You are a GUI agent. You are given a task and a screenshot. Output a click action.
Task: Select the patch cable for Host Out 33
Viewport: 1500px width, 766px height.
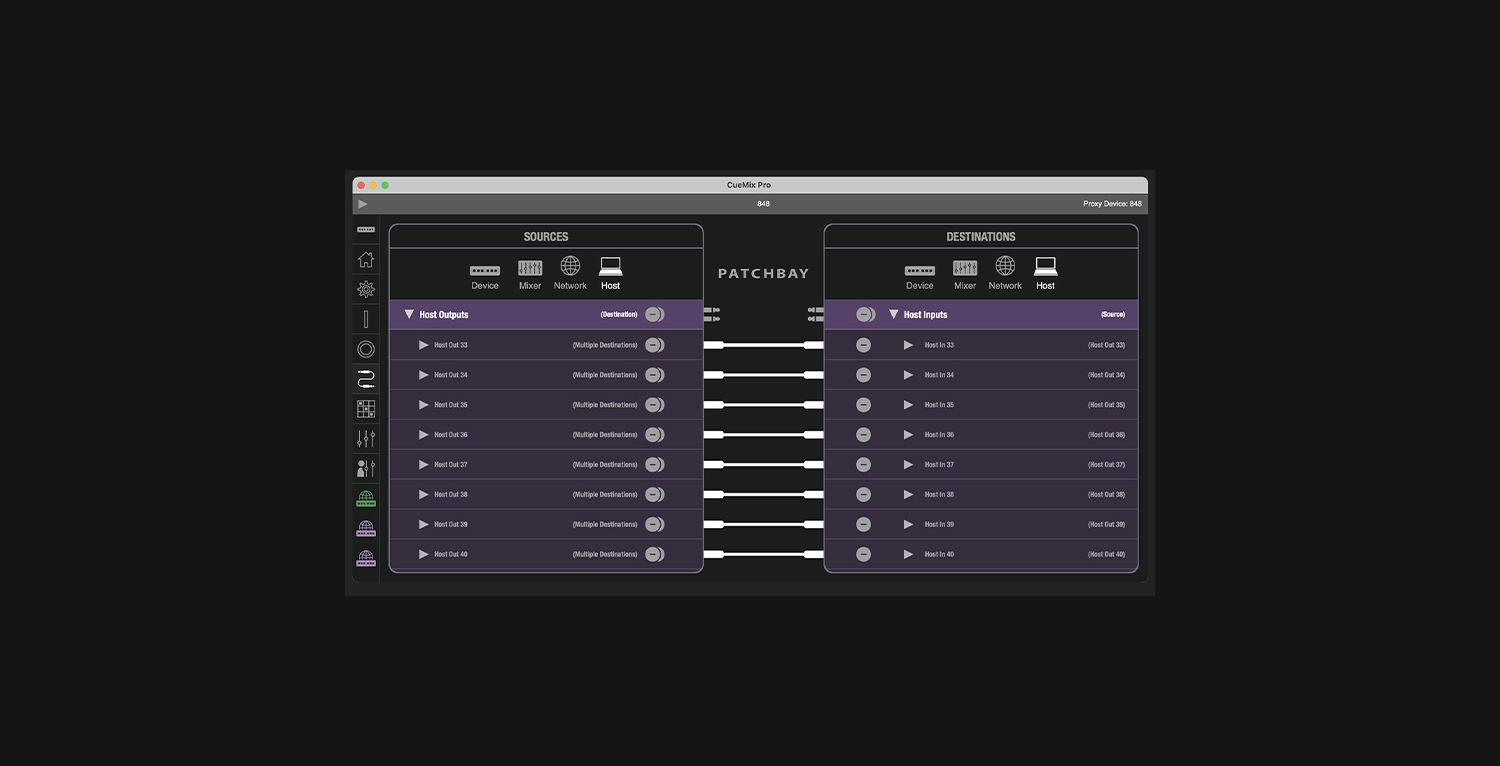pyautogui.click(x=764, y=345)
